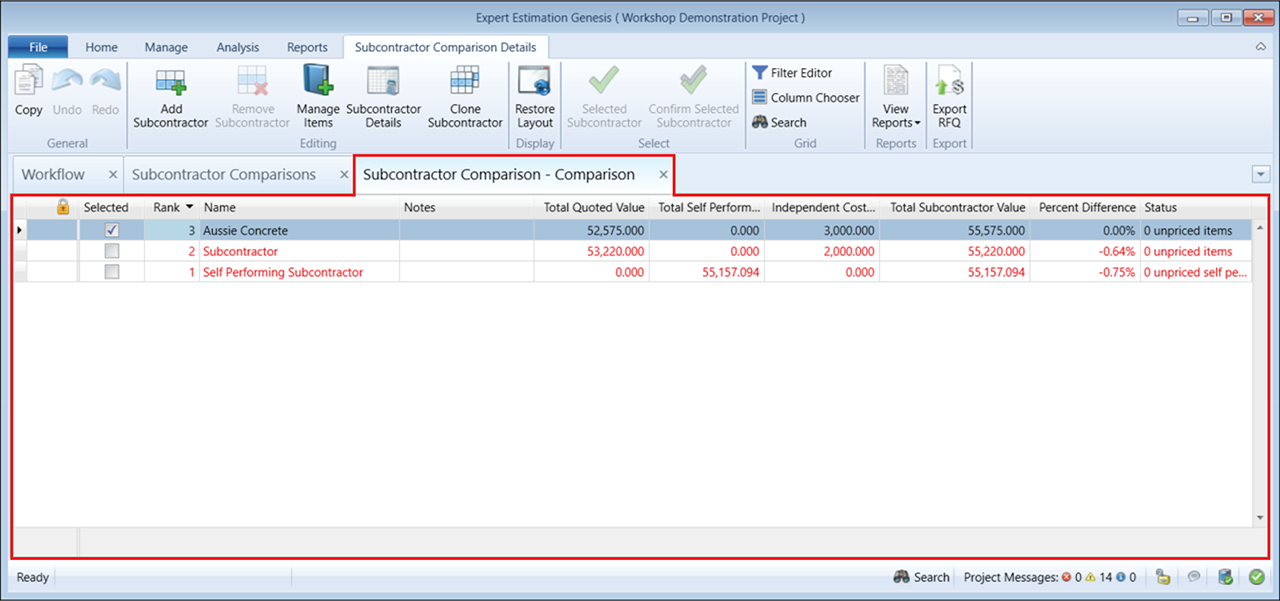Image resolution: width=1280 pixels, height=601 pixels.
Task: Tick the Selected checkbox for Subcontractor row
Action: [112, 251]
